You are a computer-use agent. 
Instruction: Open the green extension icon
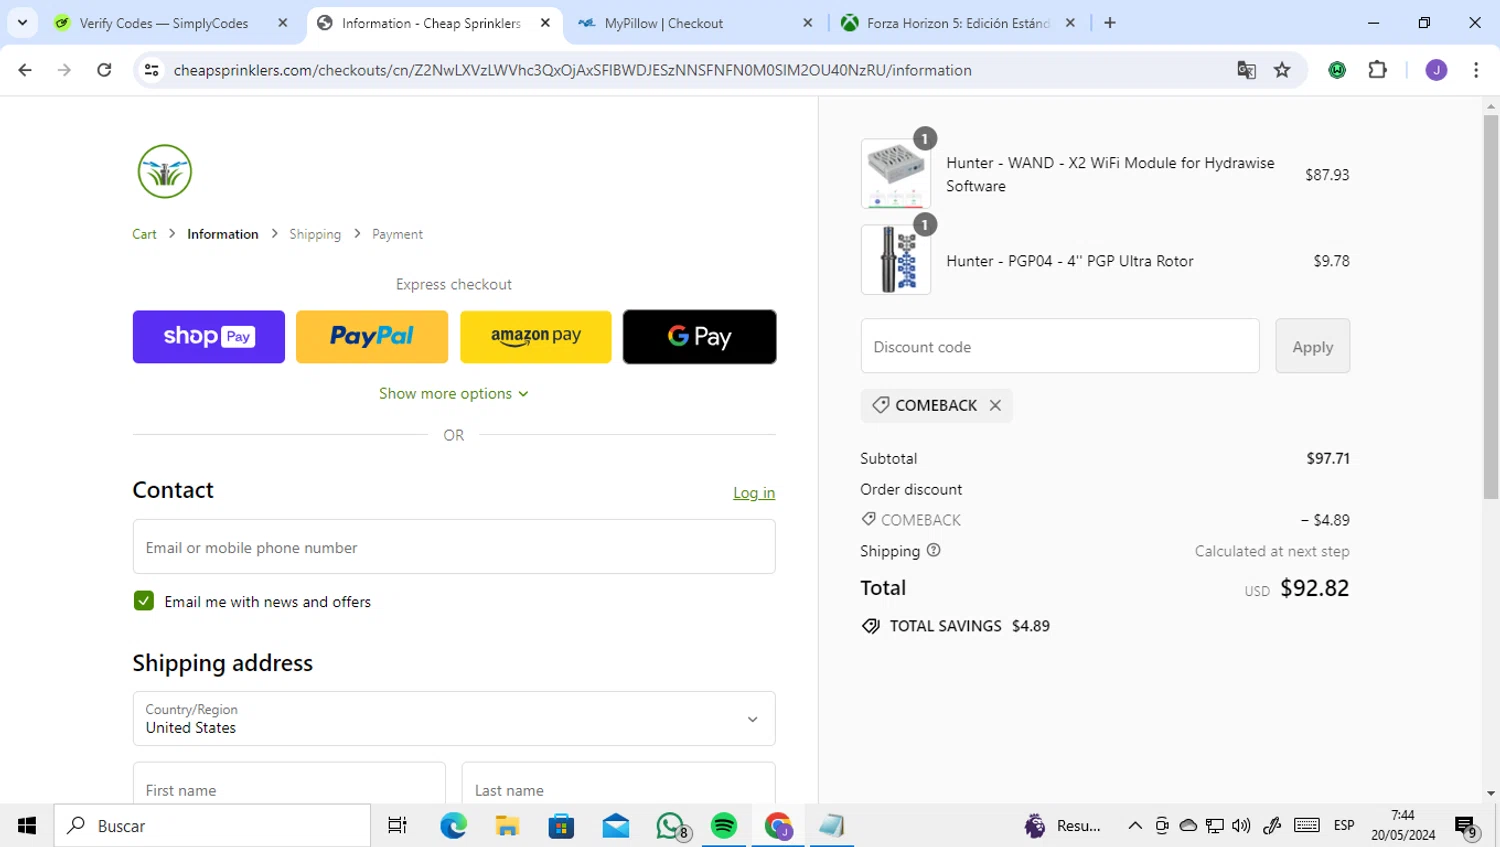(x=1337, y=70)
